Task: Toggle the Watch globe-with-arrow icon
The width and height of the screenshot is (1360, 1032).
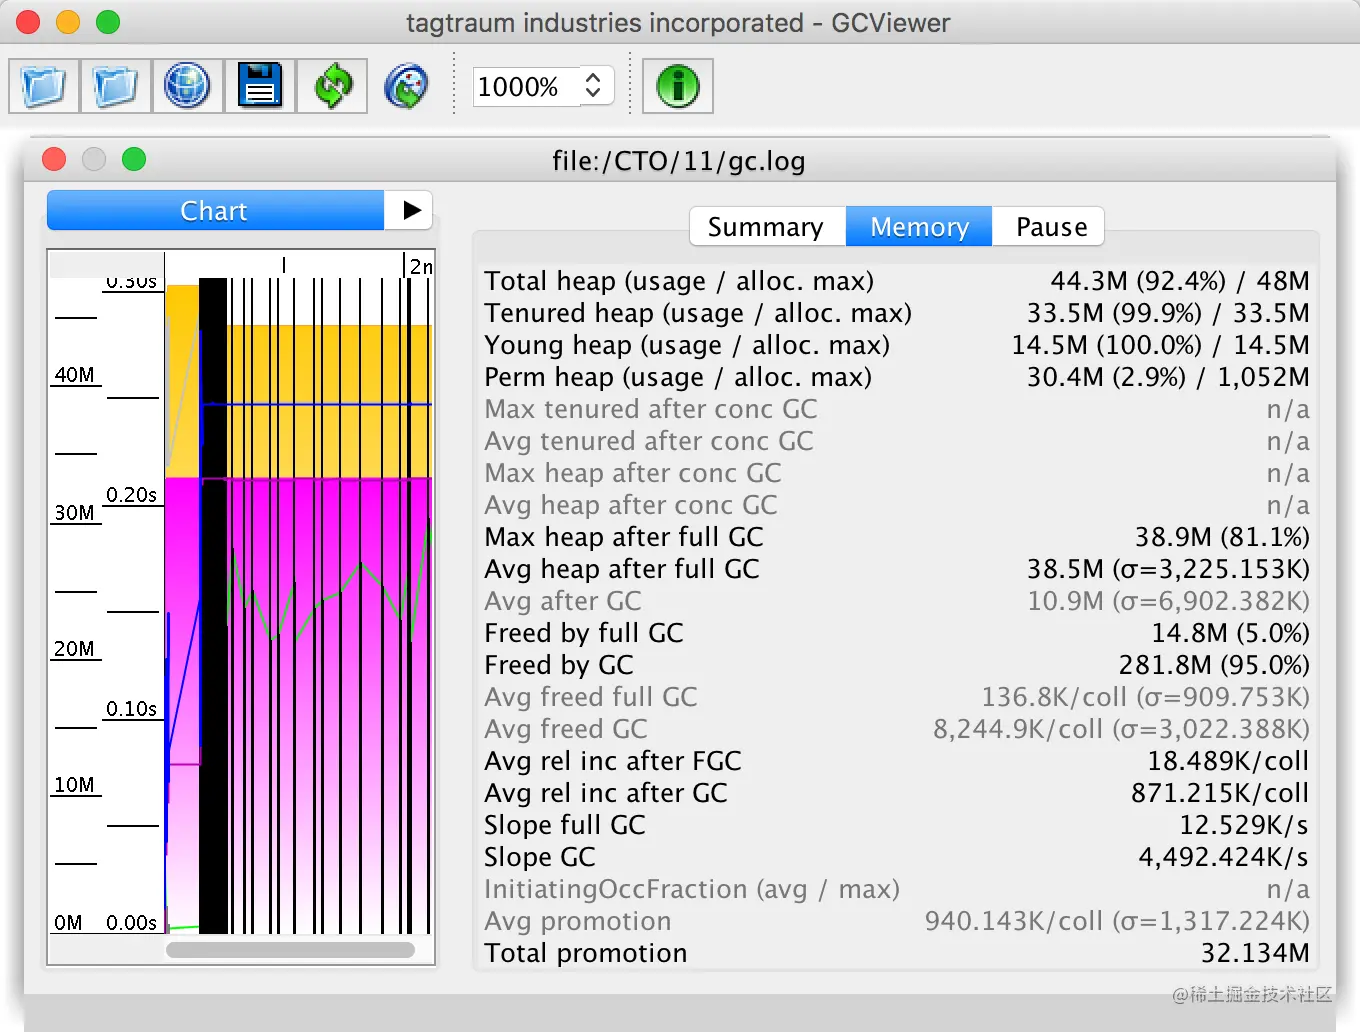Action: pos(406,86)
